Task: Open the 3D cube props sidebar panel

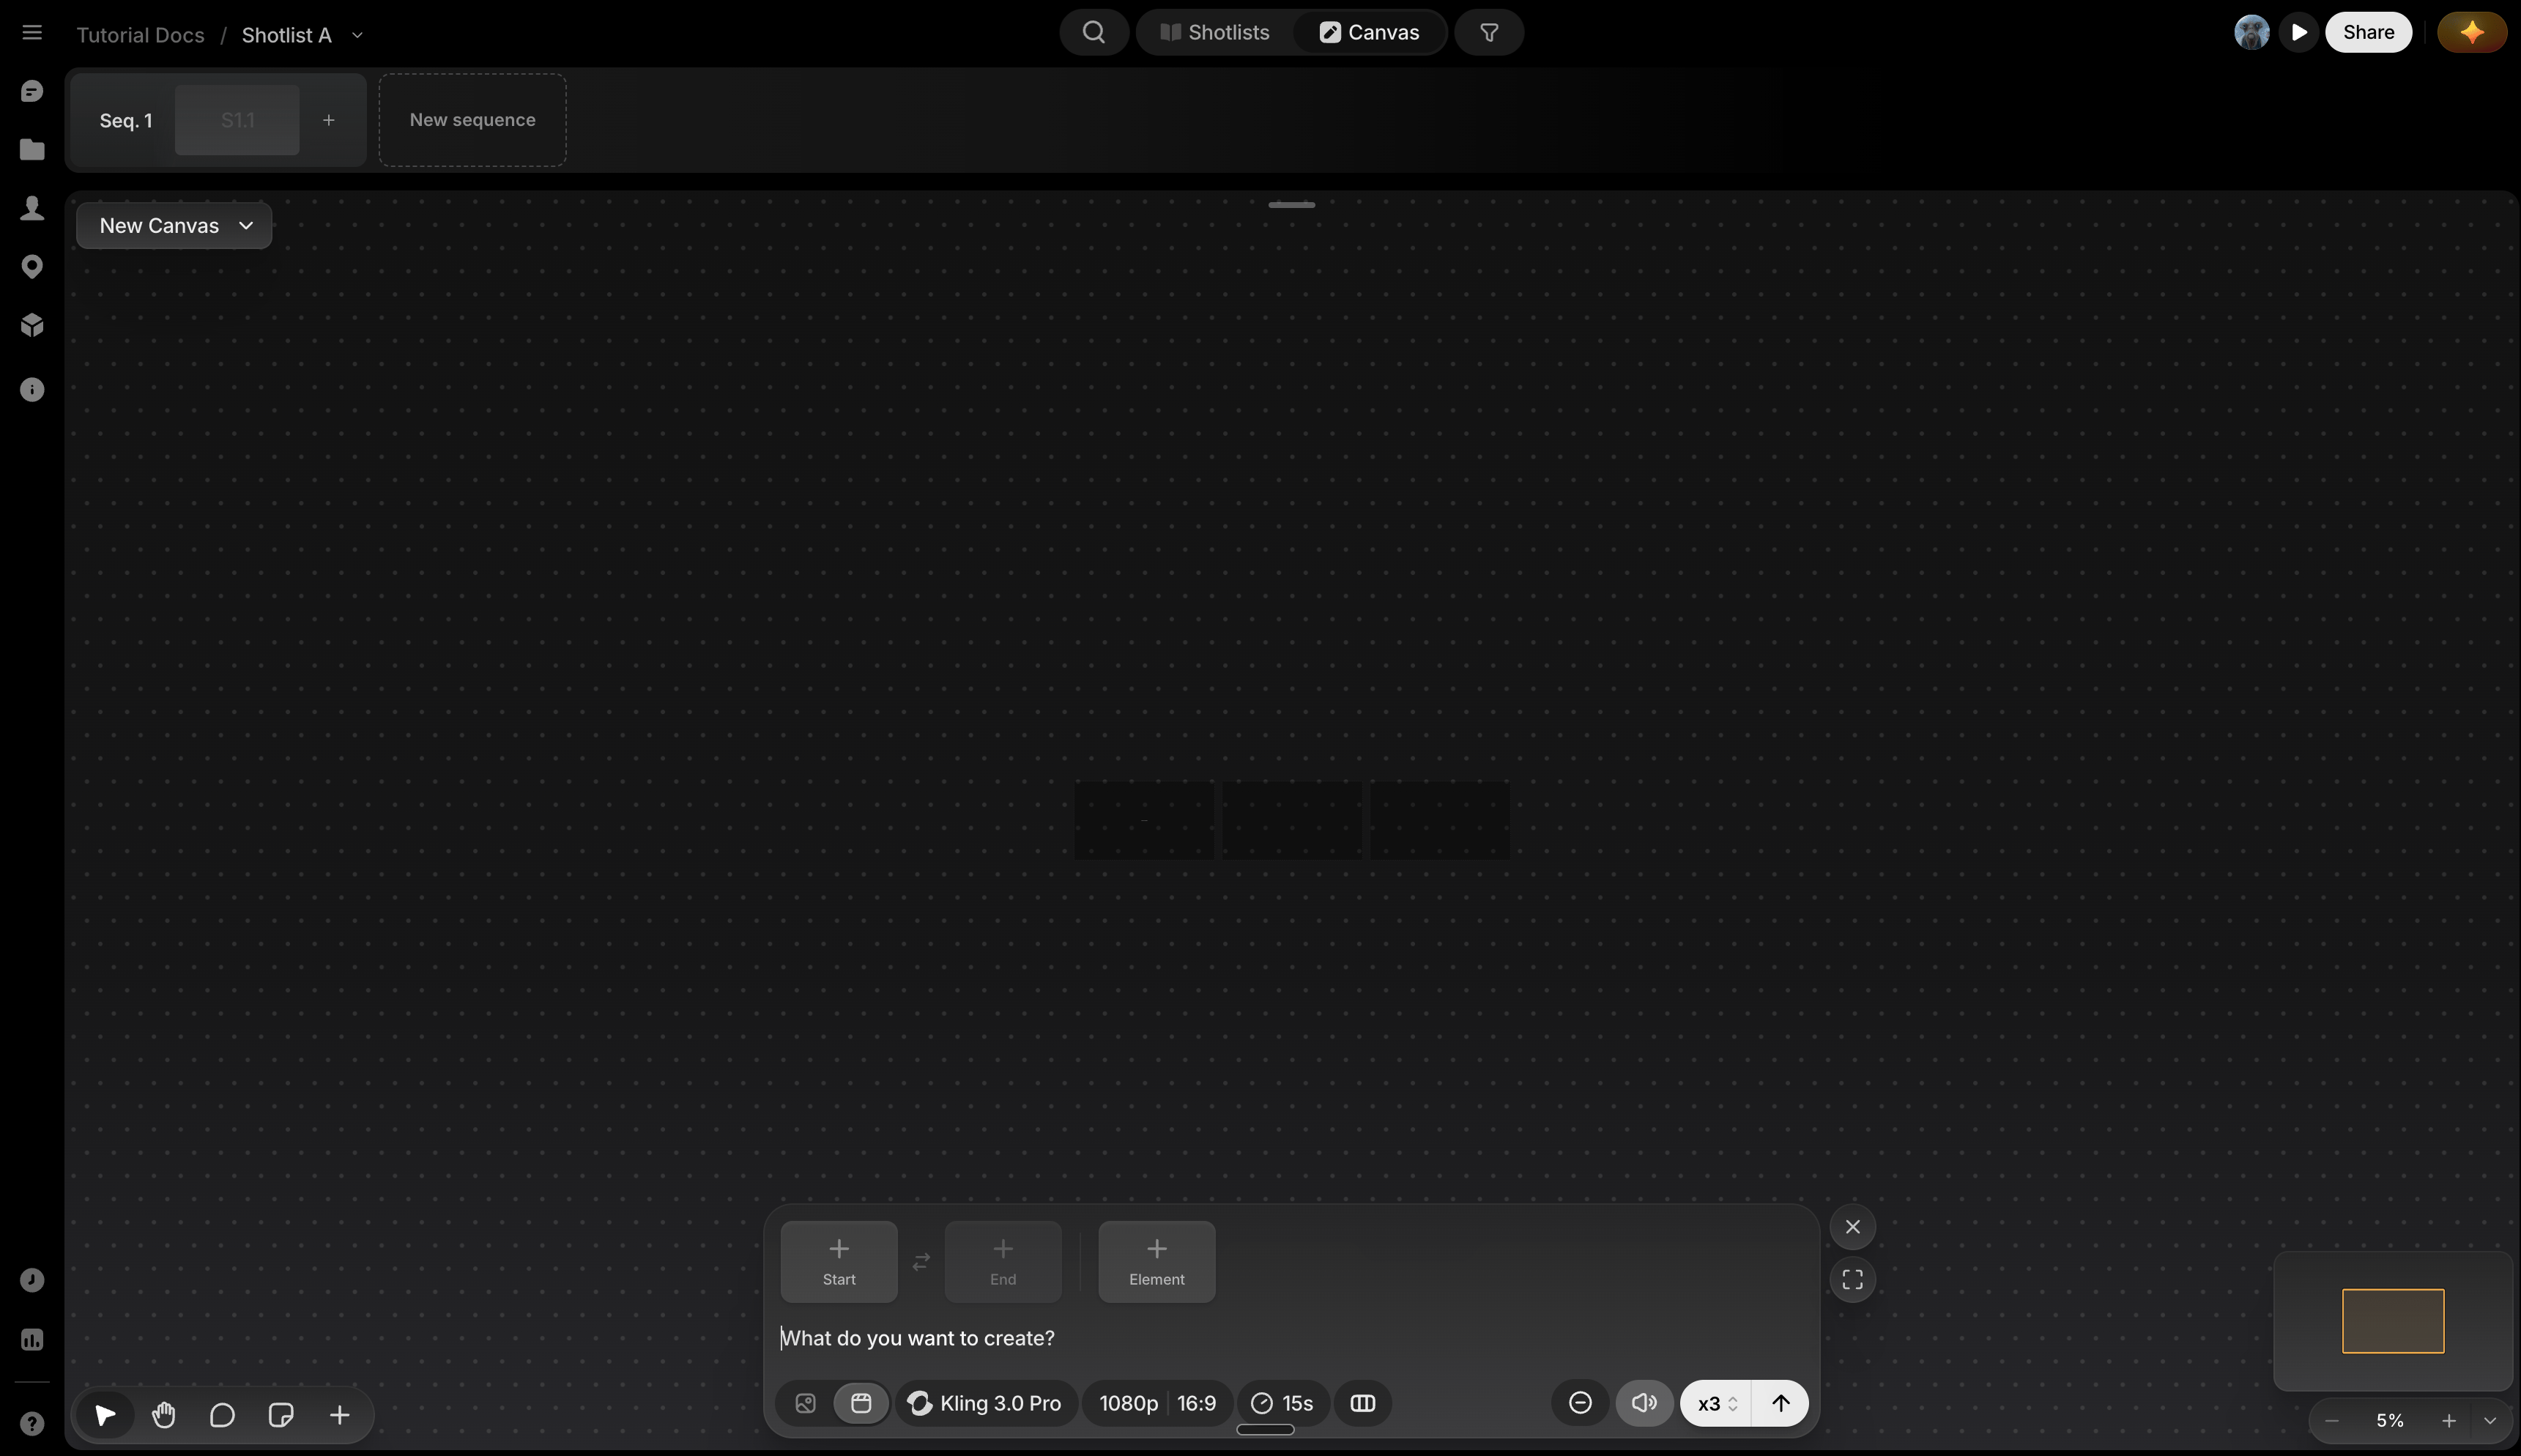Action: (32, 325)
